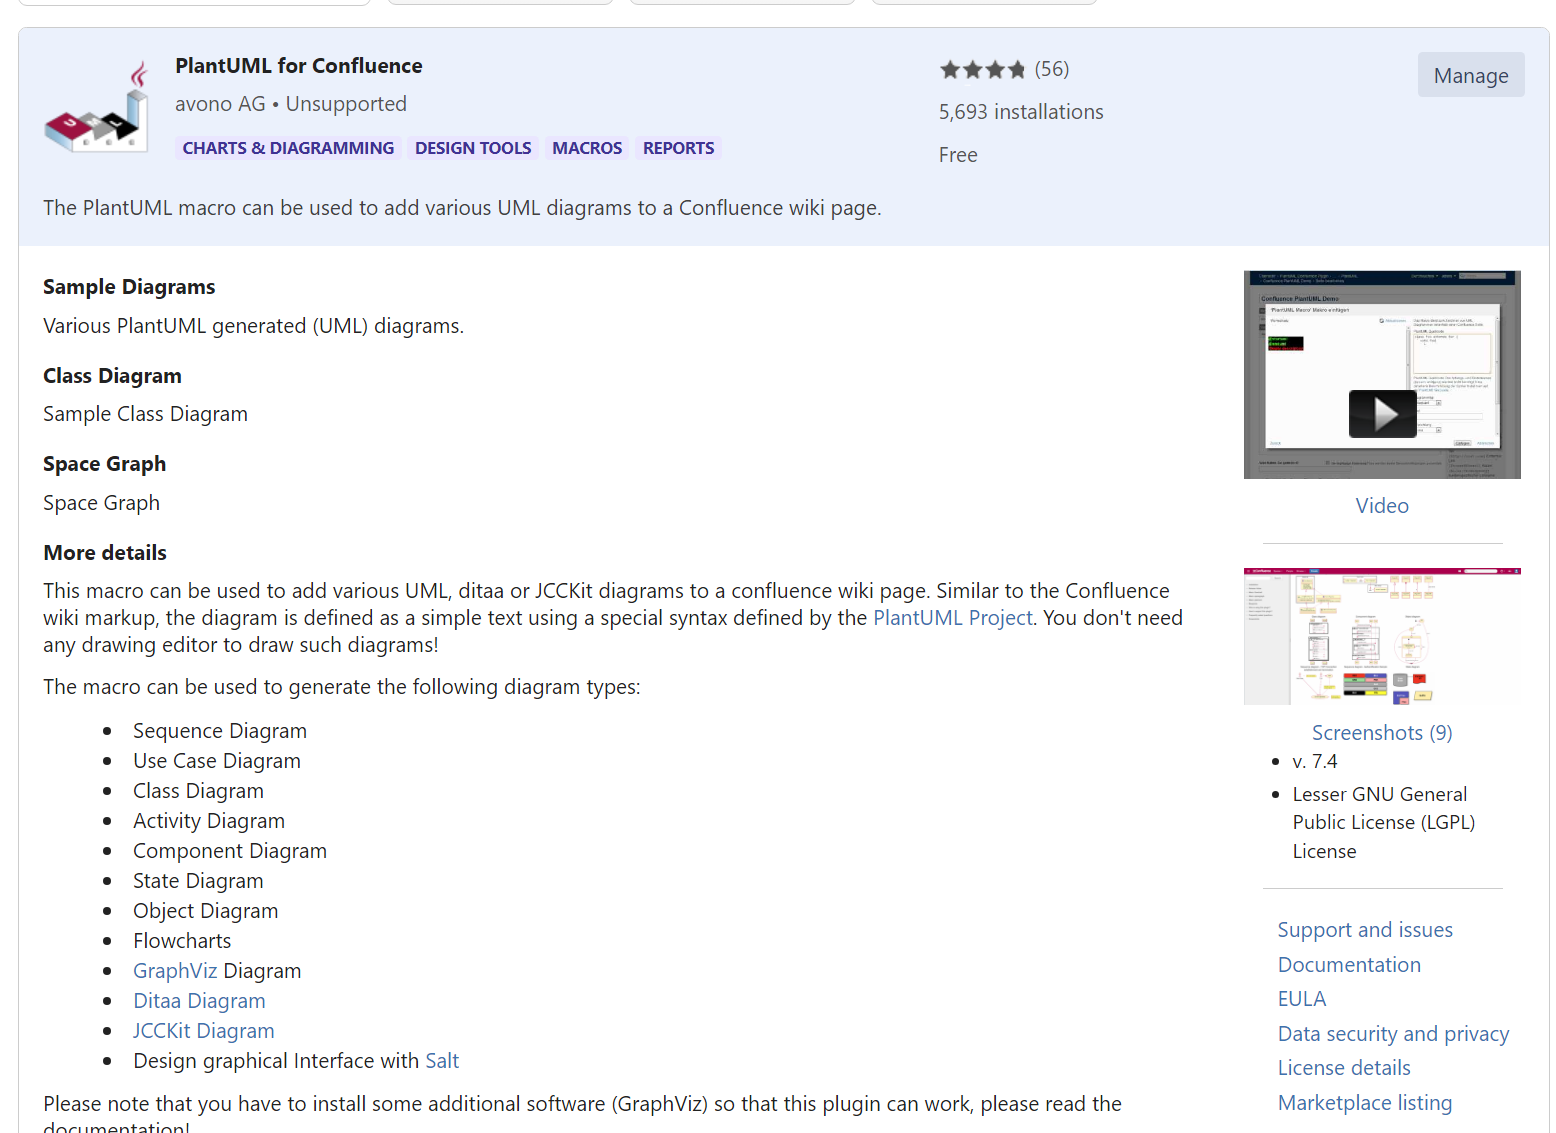Click the 5,693 installations text
Viewport: 1556px width, 1133px height.
1021,112
